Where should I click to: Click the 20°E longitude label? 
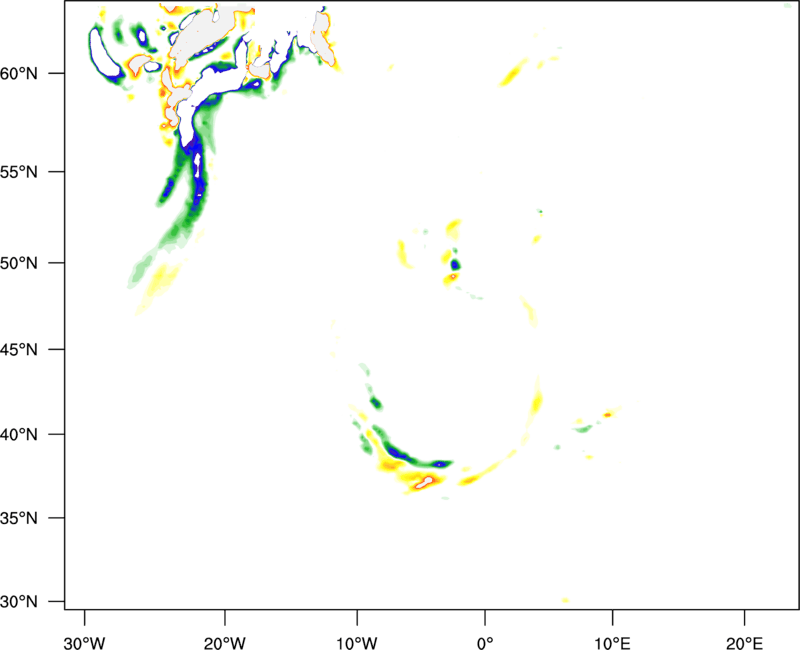click(x=745, y=643)
